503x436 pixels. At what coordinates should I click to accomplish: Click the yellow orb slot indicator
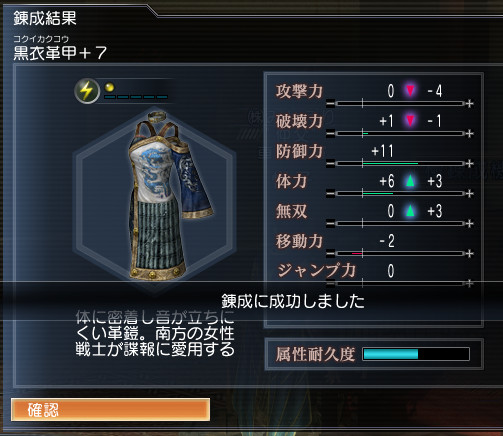110,87
